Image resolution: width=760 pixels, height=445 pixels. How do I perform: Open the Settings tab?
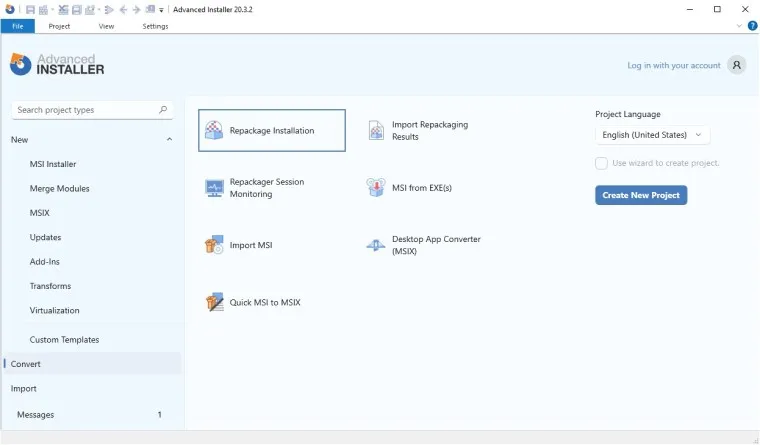pyautogui.click(x=155, y=26)
